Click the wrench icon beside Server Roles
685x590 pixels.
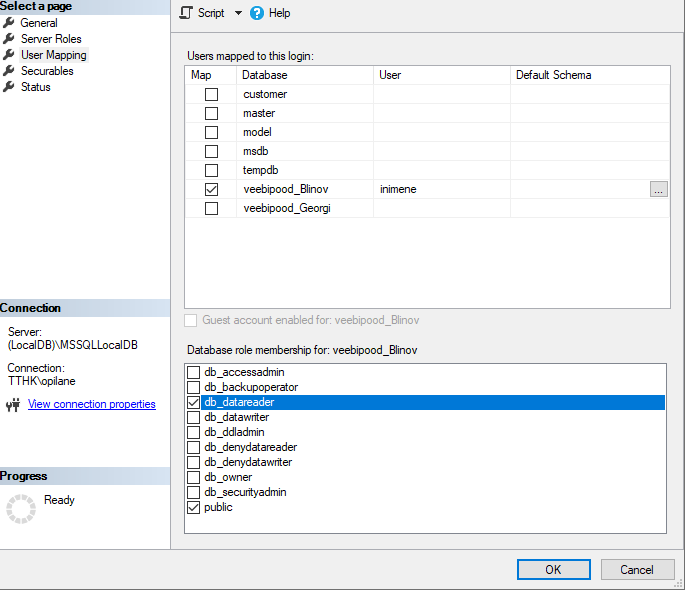[x=9, y=38]
